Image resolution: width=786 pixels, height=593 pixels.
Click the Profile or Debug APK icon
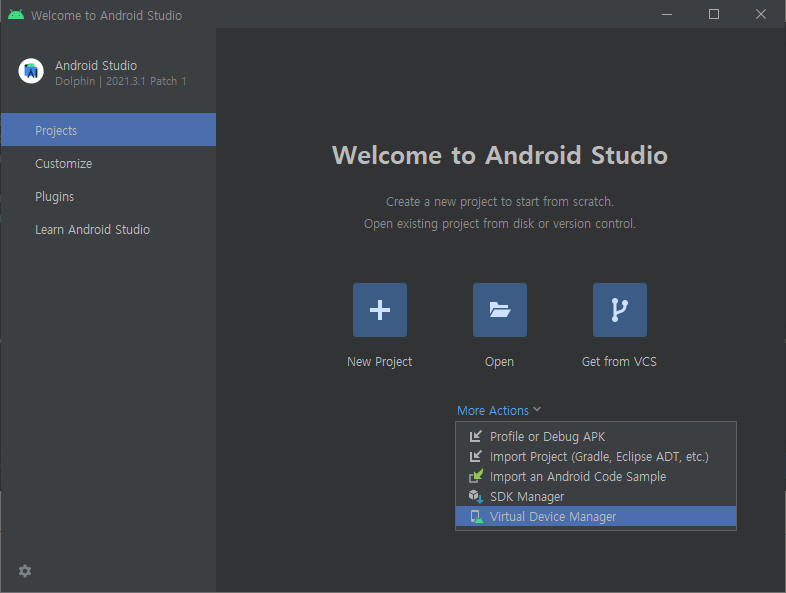(x=475, y=436)
